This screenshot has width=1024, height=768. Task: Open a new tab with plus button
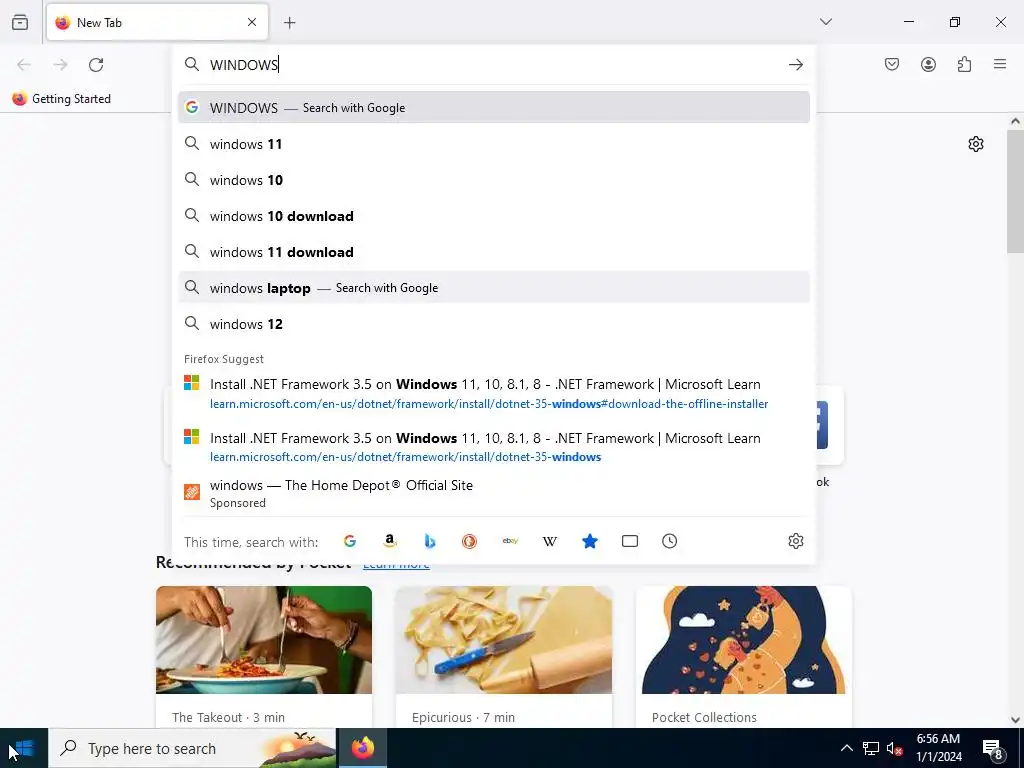point(289,23)
